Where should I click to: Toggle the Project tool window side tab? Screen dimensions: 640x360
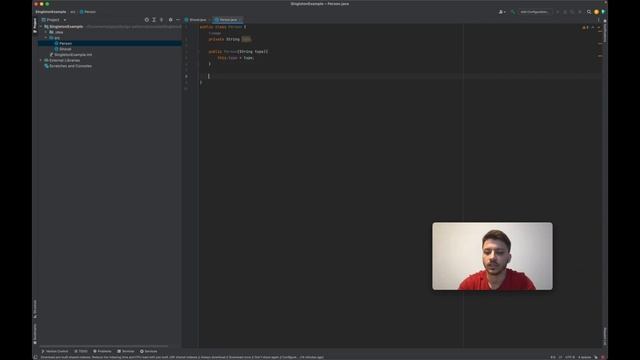coord(35,24)
